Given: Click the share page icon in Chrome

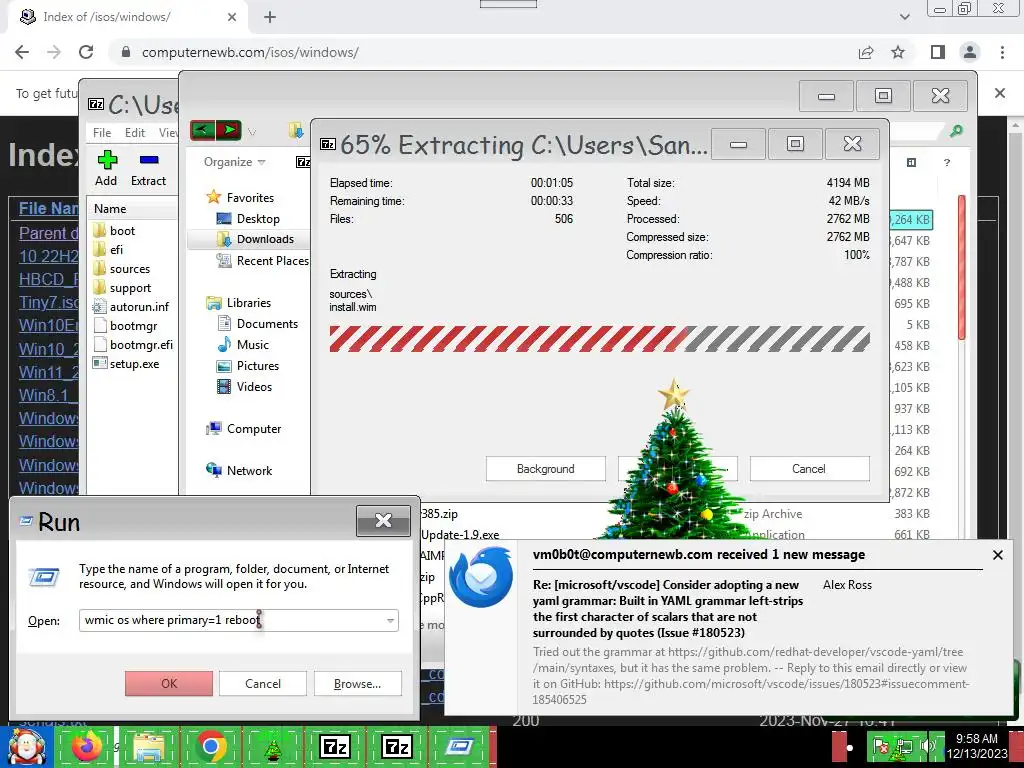Looking at the screenshot, I should click(x=866, y=52).
